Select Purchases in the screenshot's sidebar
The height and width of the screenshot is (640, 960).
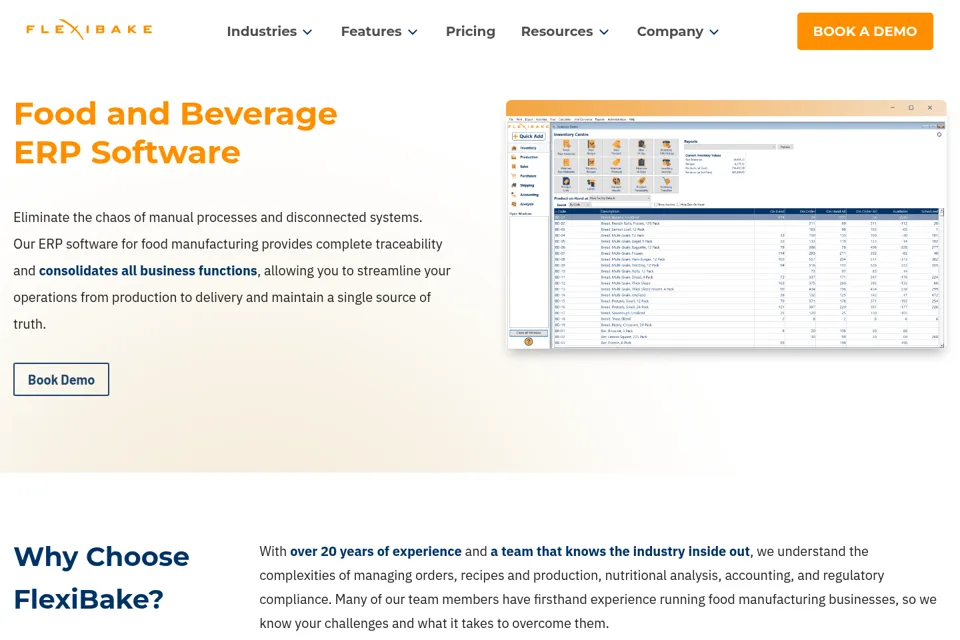[524, 176]
